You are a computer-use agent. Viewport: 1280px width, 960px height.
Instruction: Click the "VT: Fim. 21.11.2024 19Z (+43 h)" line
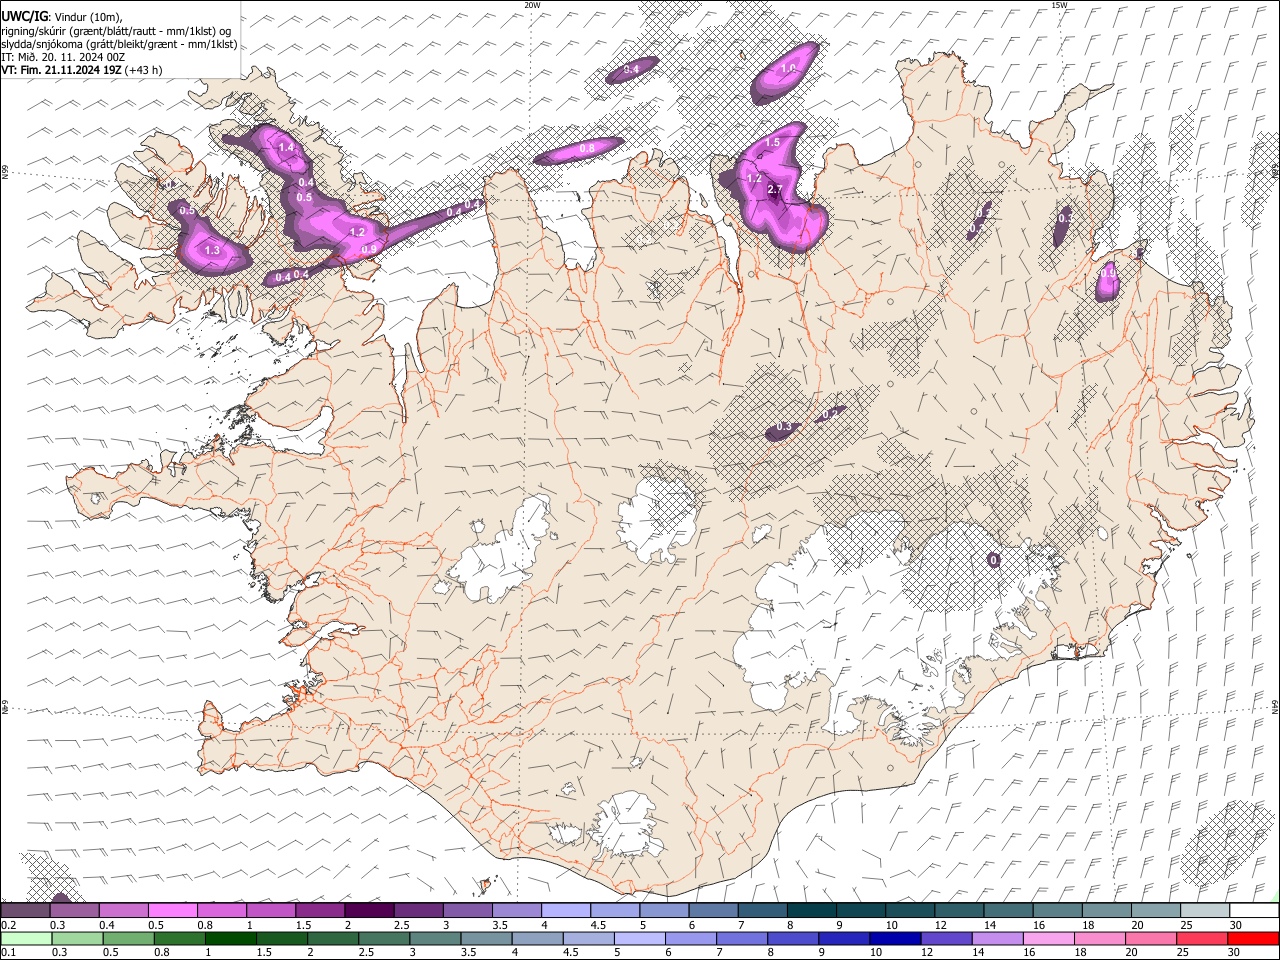pos(82,70)
